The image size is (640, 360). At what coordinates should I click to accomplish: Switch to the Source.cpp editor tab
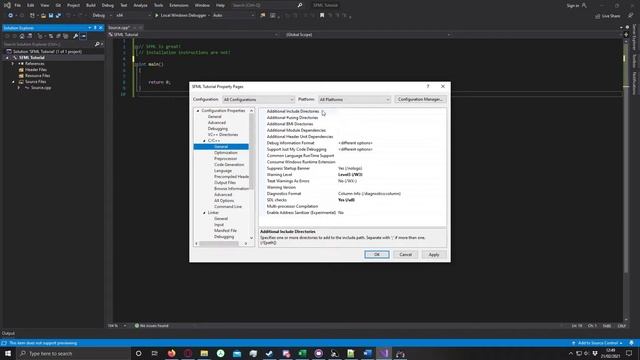pos(119,28)
